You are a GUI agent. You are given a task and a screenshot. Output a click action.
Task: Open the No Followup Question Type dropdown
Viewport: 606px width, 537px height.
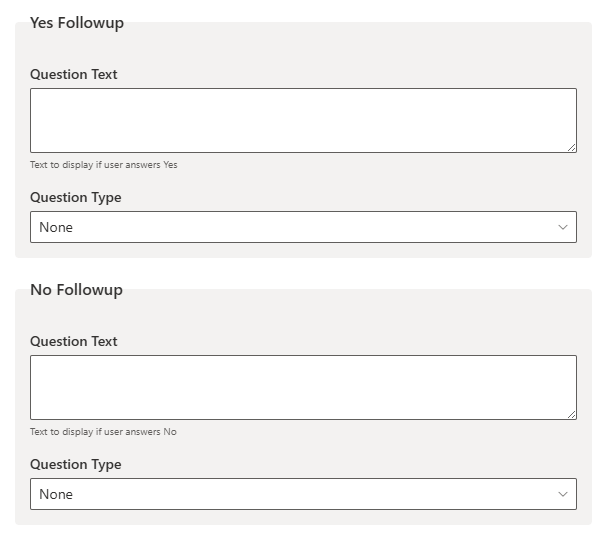coord(303,494)
